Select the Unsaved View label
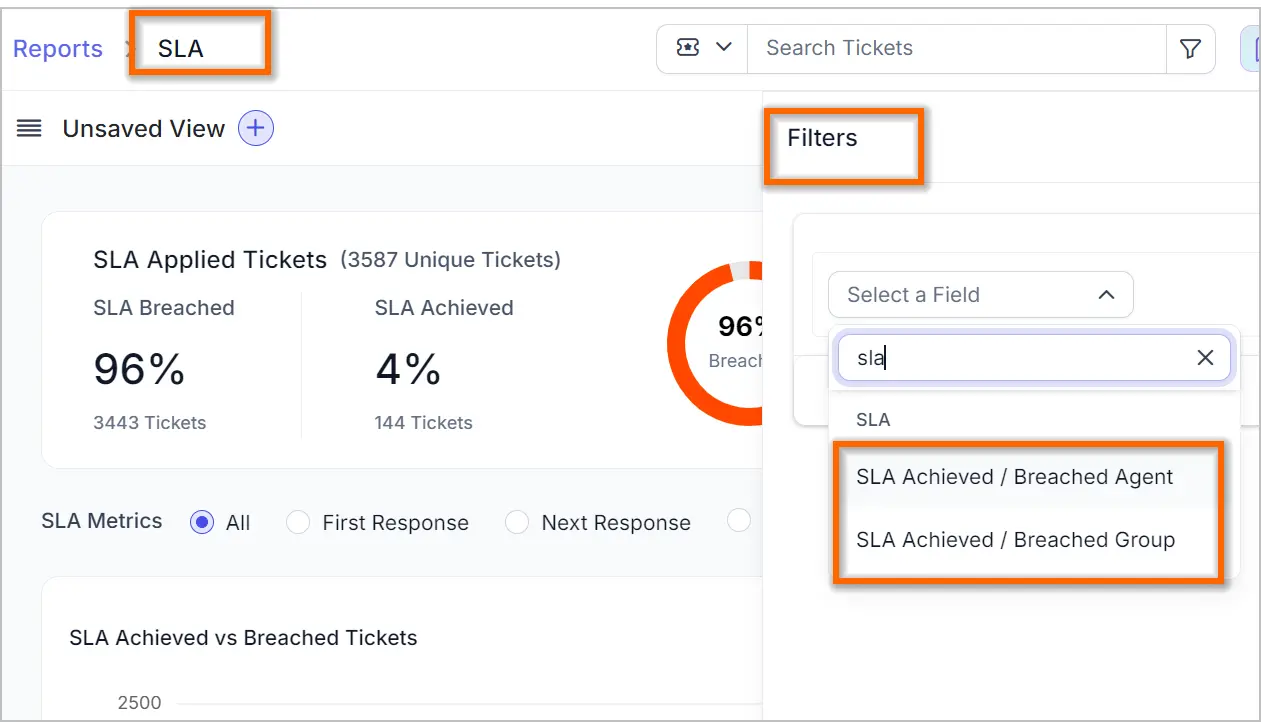Viewport: 1261px width, 722px height. click(144, 129)
